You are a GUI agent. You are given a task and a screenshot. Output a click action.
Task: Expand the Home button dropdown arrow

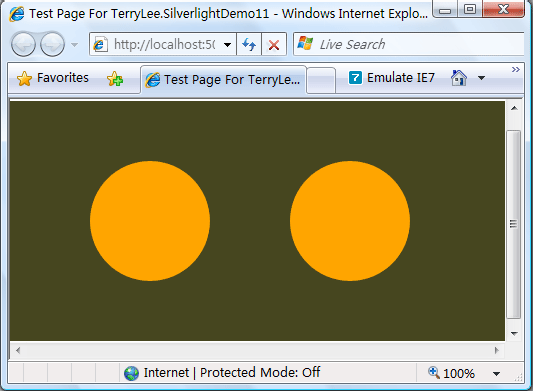[x=481, y=78]
